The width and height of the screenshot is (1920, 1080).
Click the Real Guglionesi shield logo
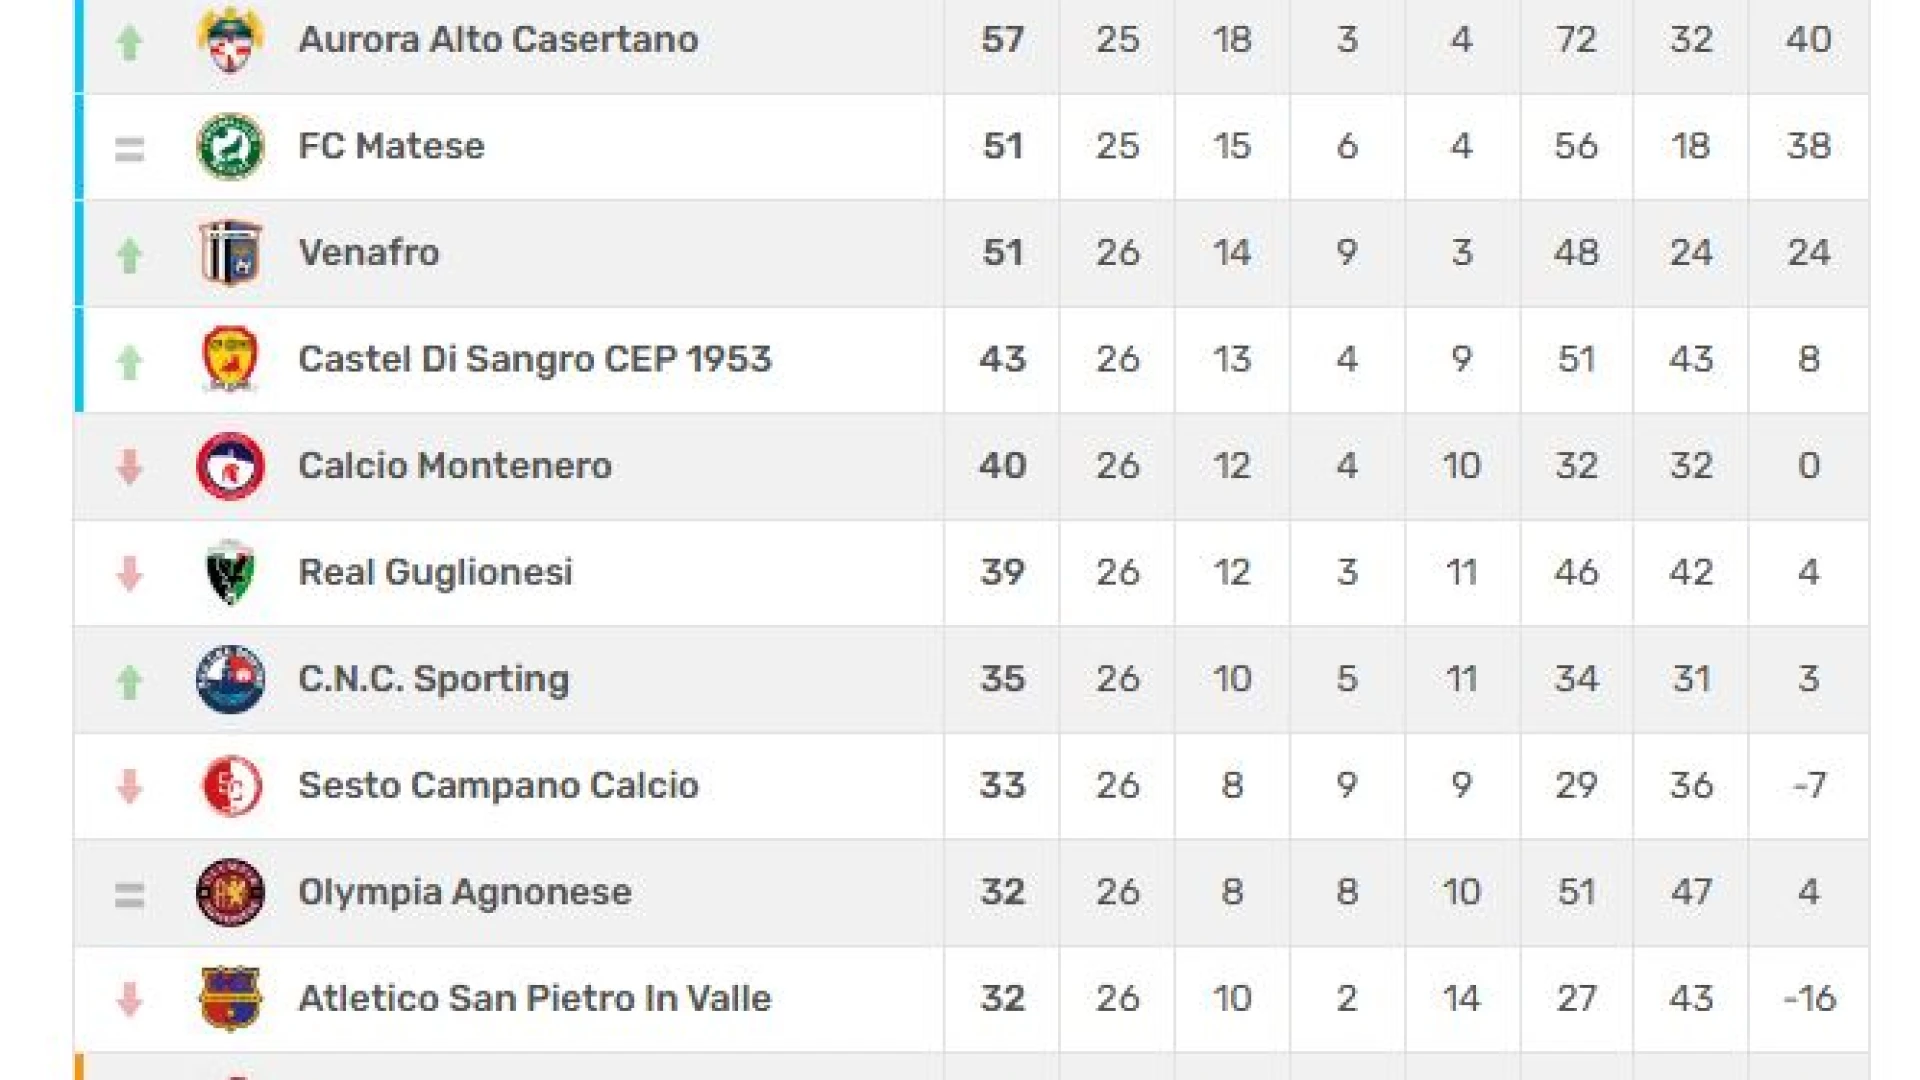pos(230,573)
